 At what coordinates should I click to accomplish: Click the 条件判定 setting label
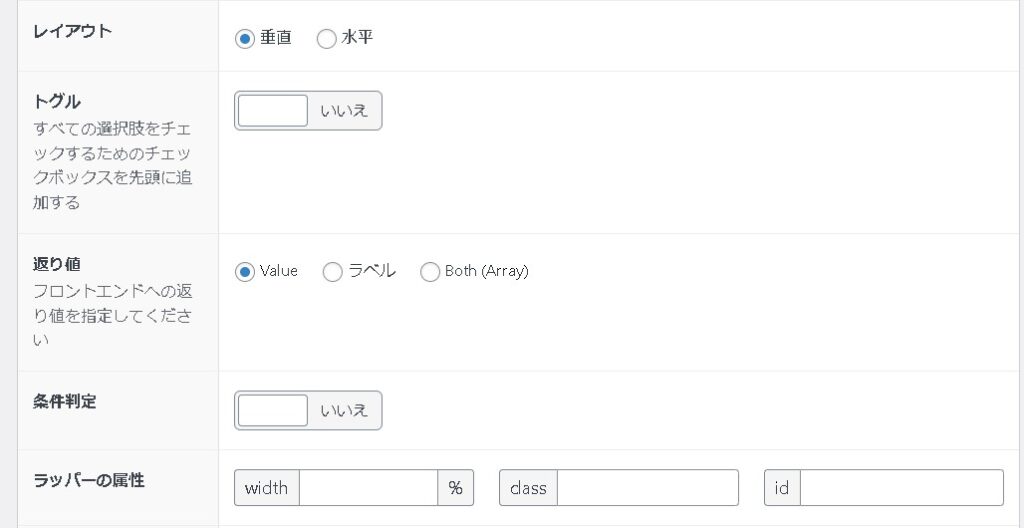[66, 401]
